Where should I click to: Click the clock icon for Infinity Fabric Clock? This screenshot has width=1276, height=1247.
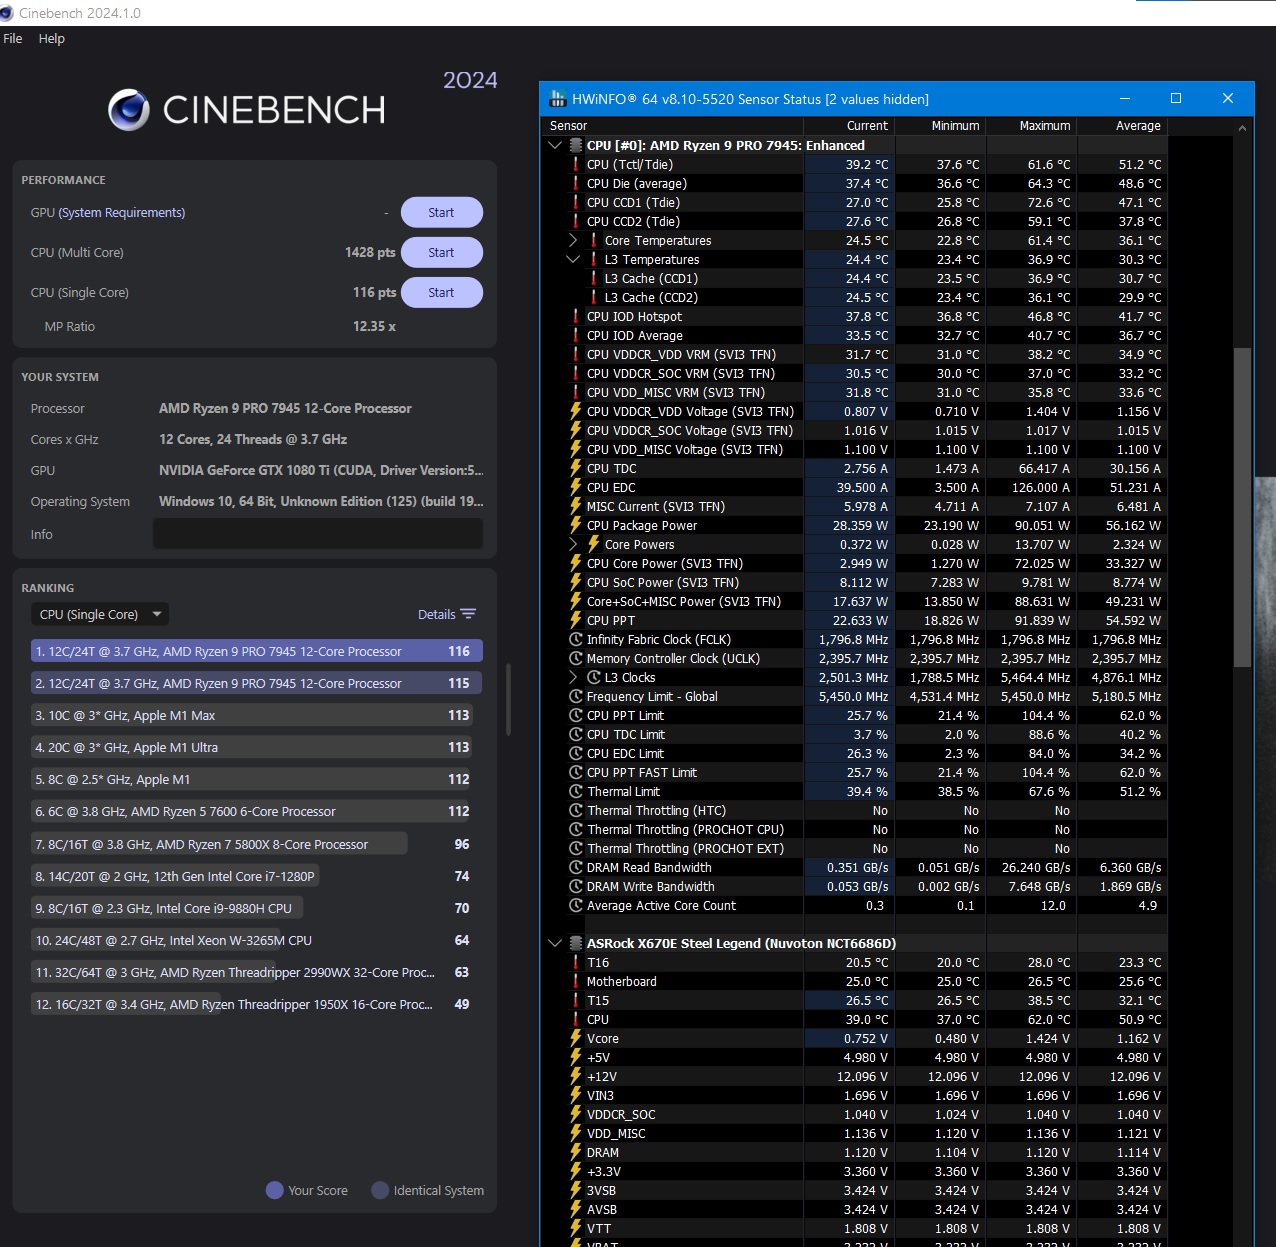click(576, 639)
